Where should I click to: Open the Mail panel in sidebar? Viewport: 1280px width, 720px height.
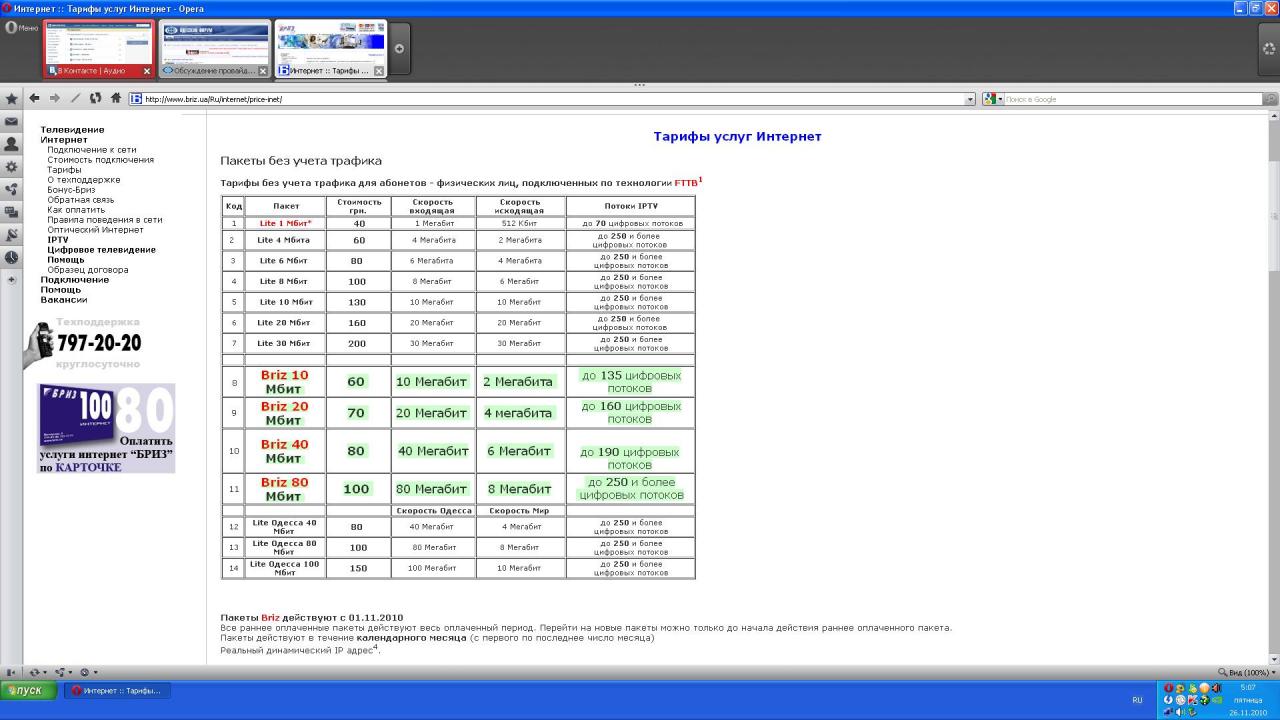pos(11,122)
